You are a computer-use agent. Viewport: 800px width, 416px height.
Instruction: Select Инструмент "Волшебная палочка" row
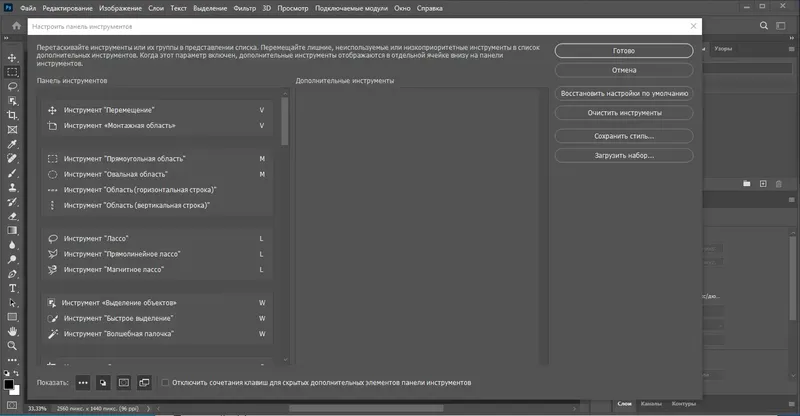click(157, 334)
